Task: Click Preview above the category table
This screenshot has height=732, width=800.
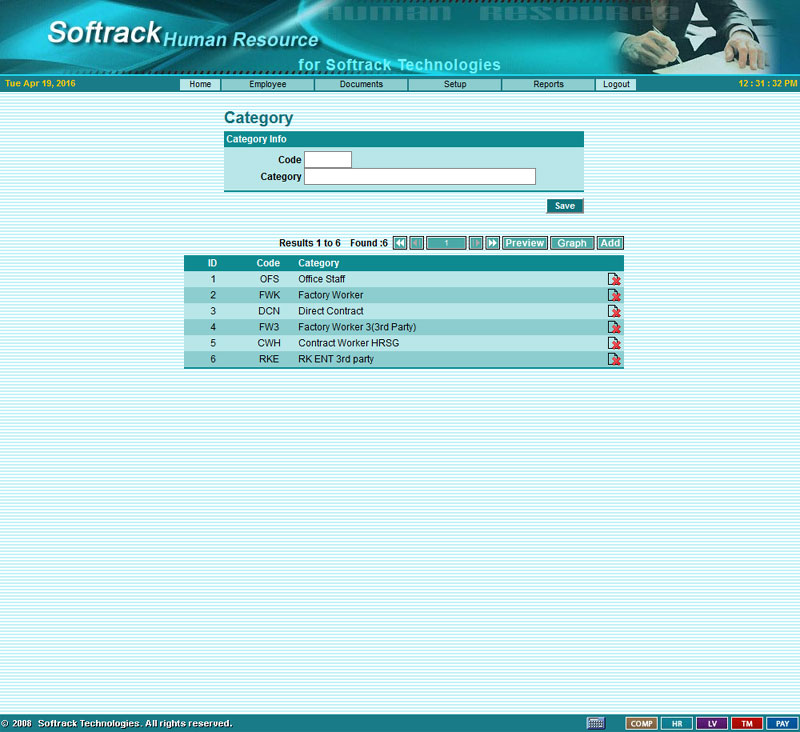Action: tap(525, 243)
